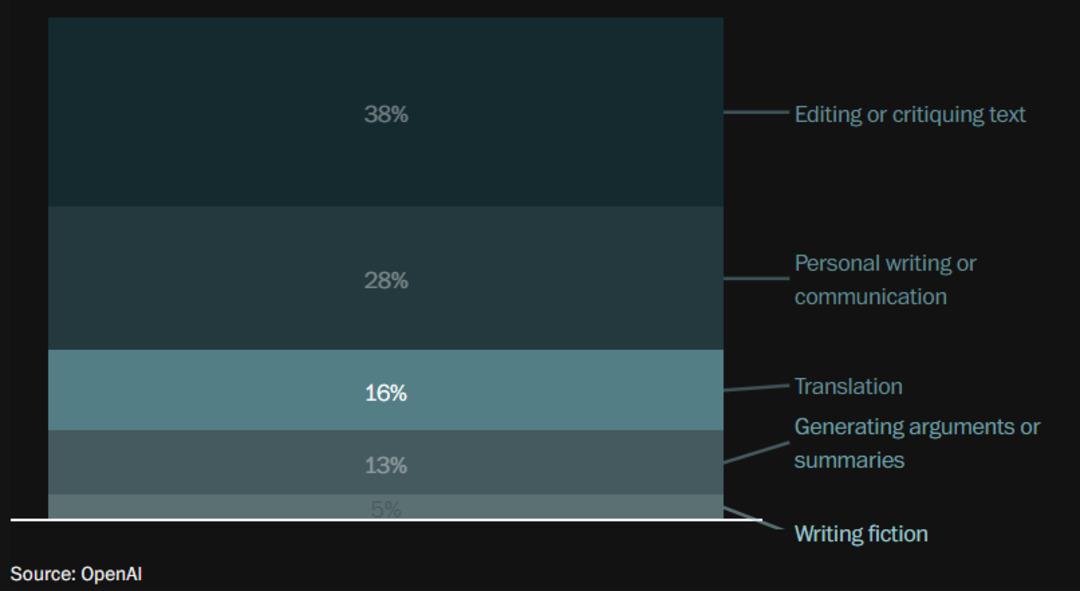Screen dimensions: 1080x591
Task: Click the 5% percentage text
Action: tap(386, 509)
